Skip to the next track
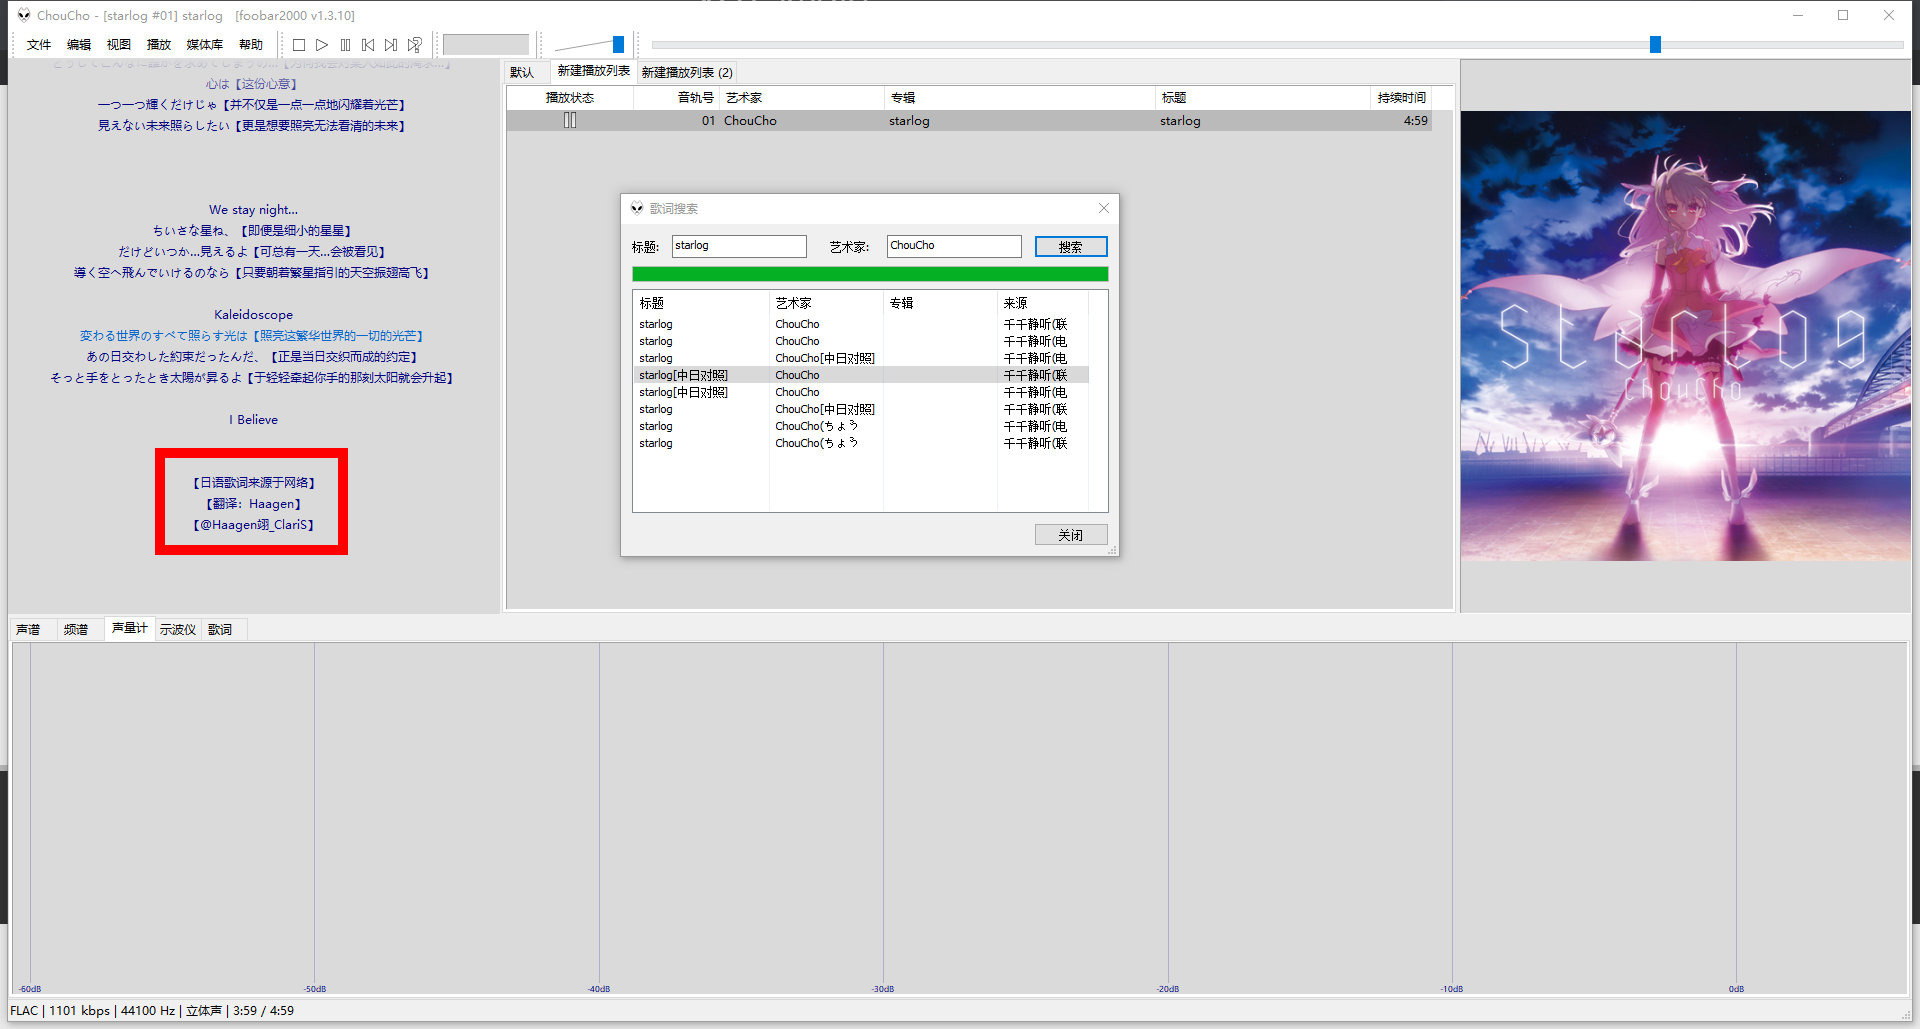 coord(391,45)
